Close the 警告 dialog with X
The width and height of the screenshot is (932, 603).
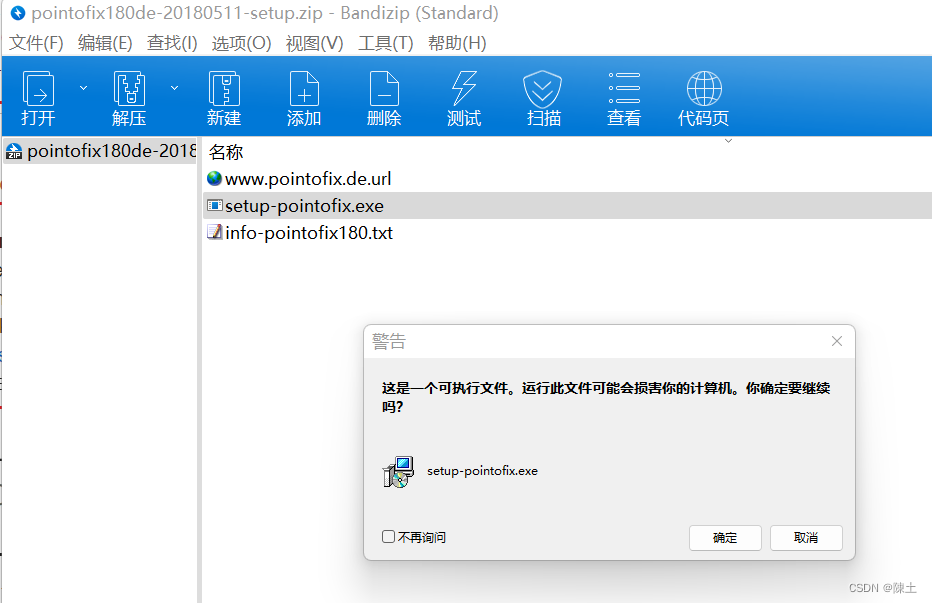(837, 341)
